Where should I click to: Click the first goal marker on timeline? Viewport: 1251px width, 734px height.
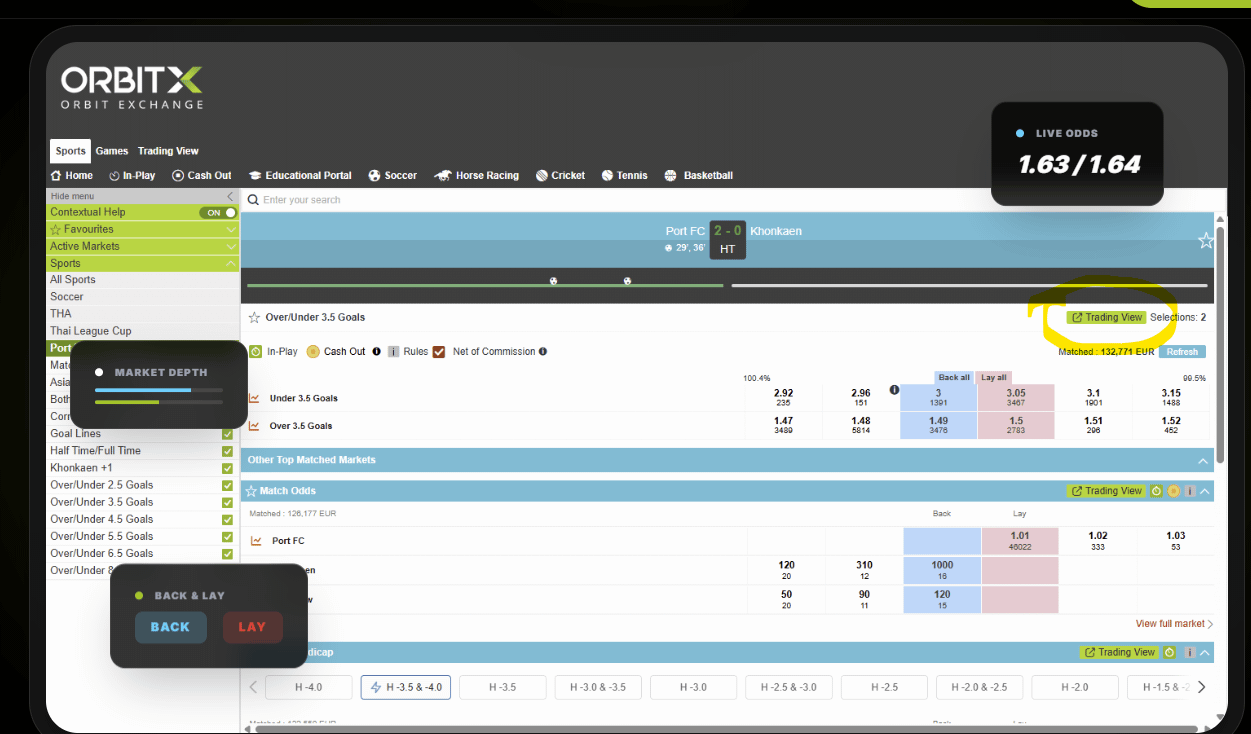point(553,281)
